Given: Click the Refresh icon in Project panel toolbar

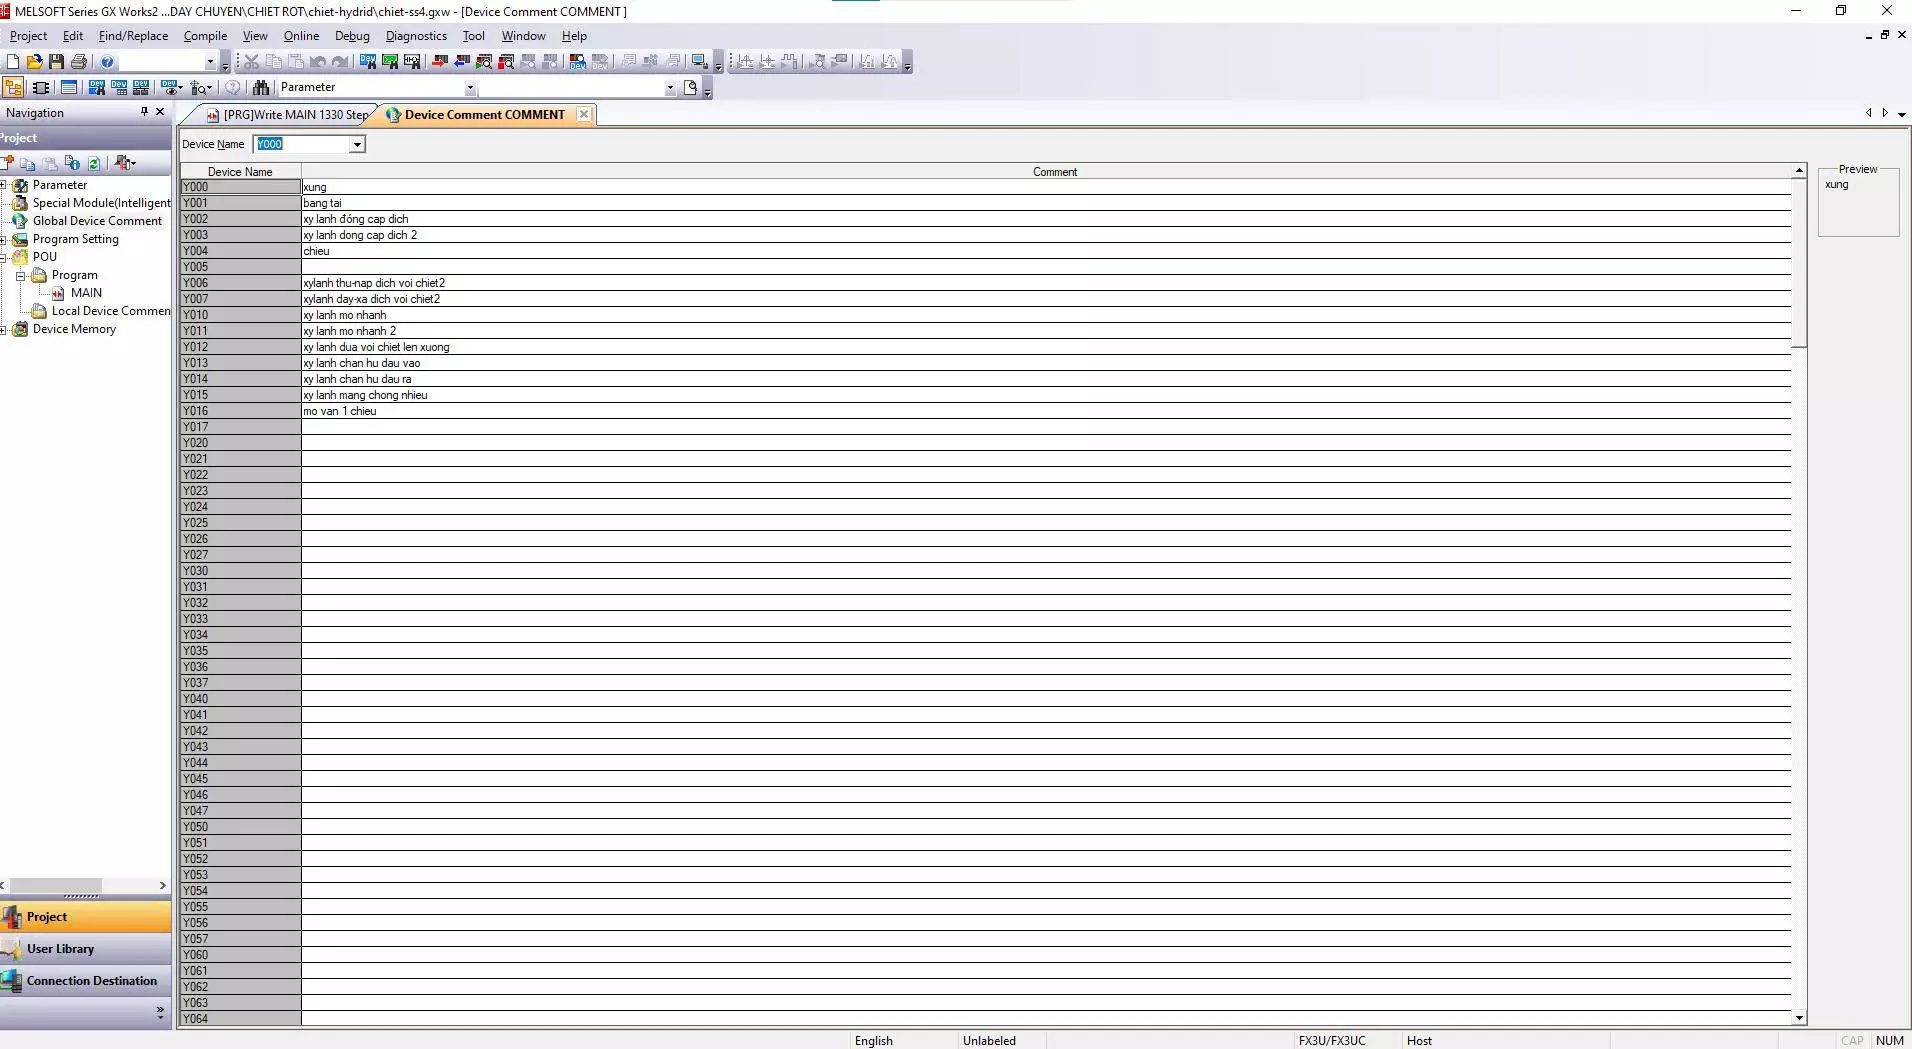Looking at the screenshot, I should point(94,163).
